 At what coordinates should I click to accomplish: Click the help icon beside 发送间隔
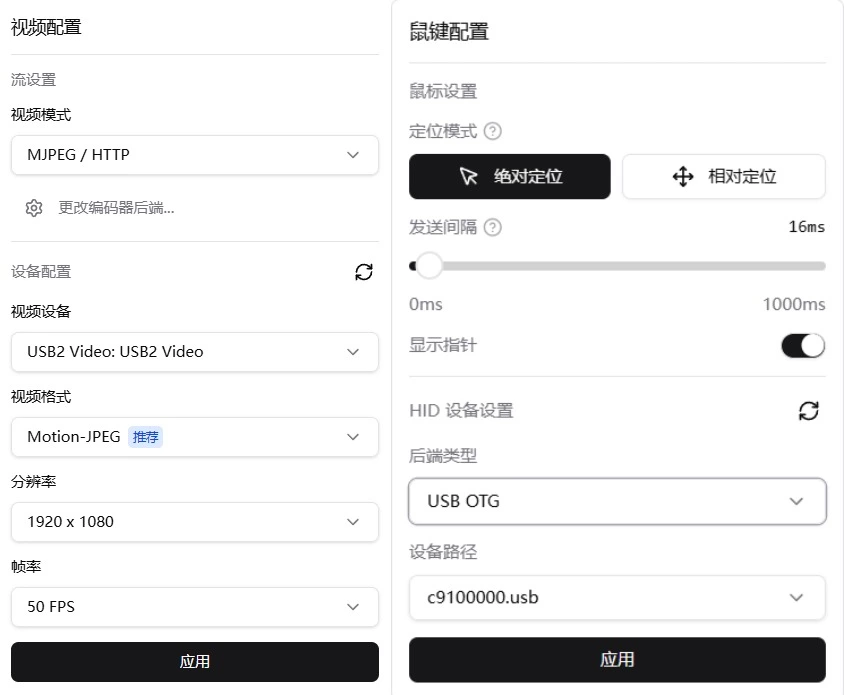pyautogui.click(x=492, y=227)
